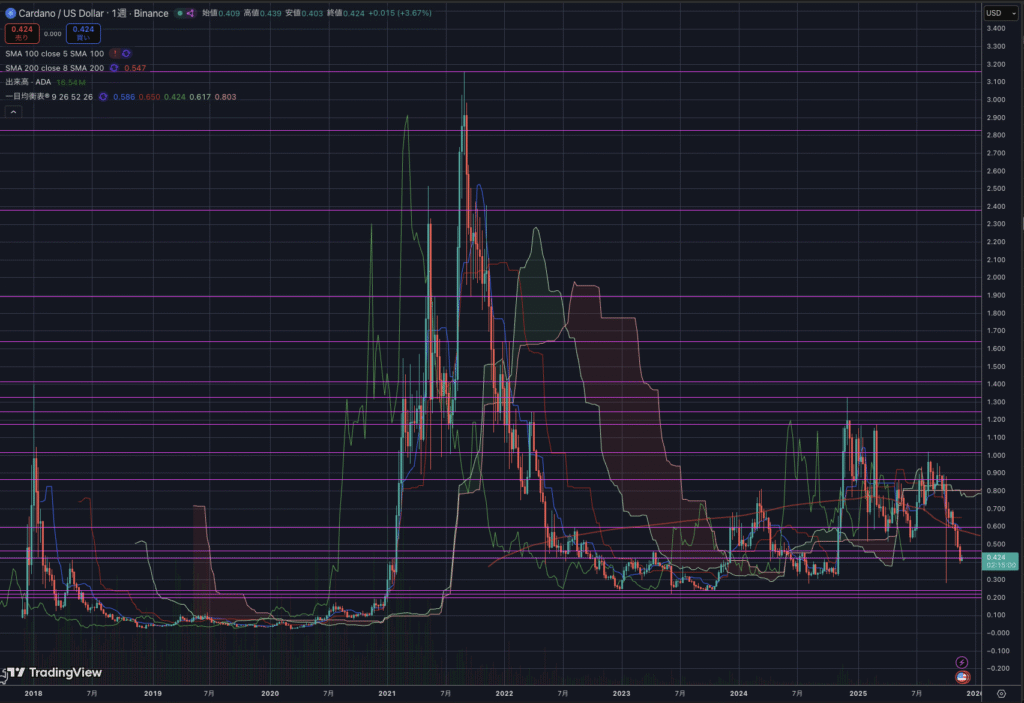The height and width of the screenshot is (703, 1024).
Task: Click the blue 0.424 buy button
Action: [83, 33]
